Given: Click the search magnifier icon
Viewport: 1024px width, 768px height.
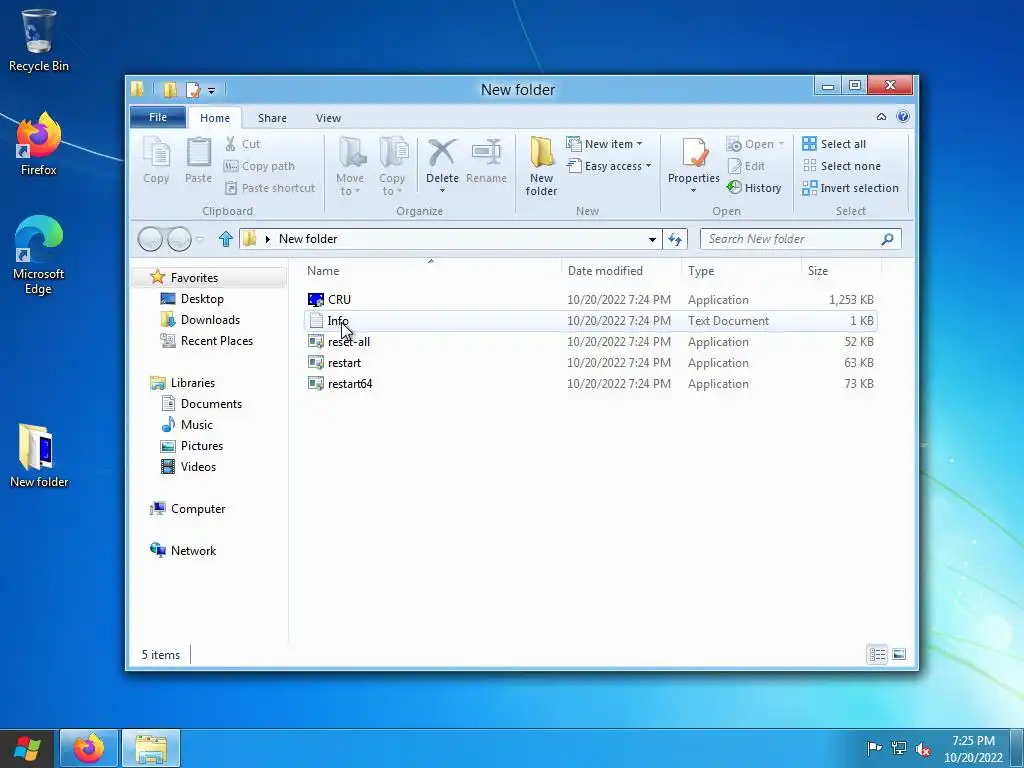Looking at the screenshot, I should coord(887,239).
